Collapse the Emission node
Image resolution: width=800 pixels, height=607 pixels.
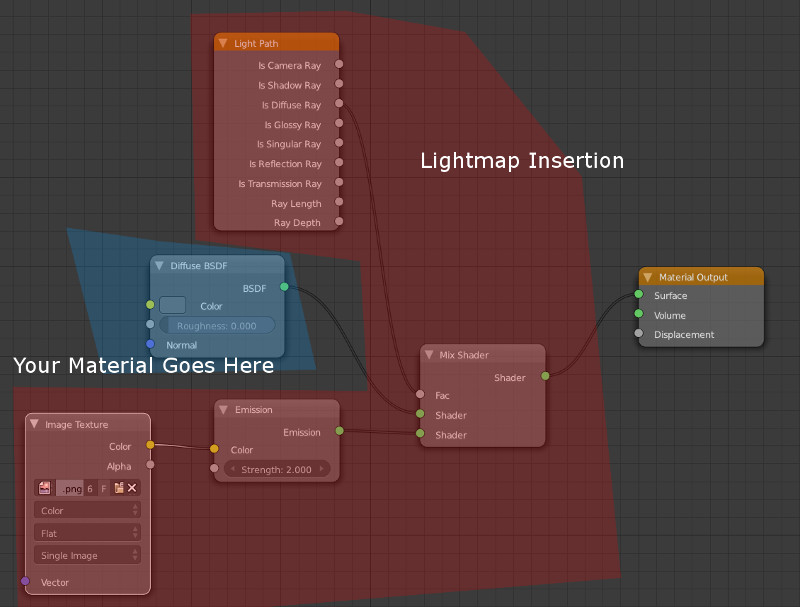tap(223, 410)
